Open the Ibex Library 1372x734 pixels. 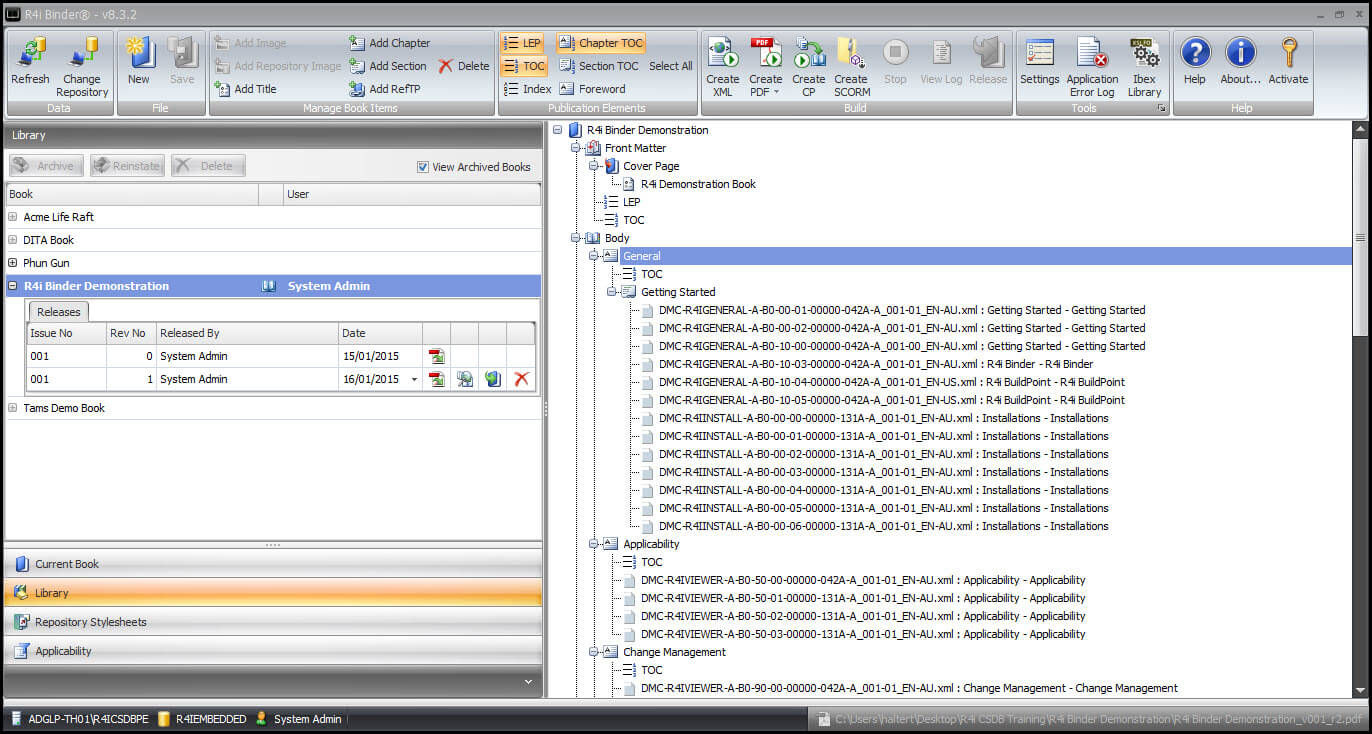(1144, 67)
